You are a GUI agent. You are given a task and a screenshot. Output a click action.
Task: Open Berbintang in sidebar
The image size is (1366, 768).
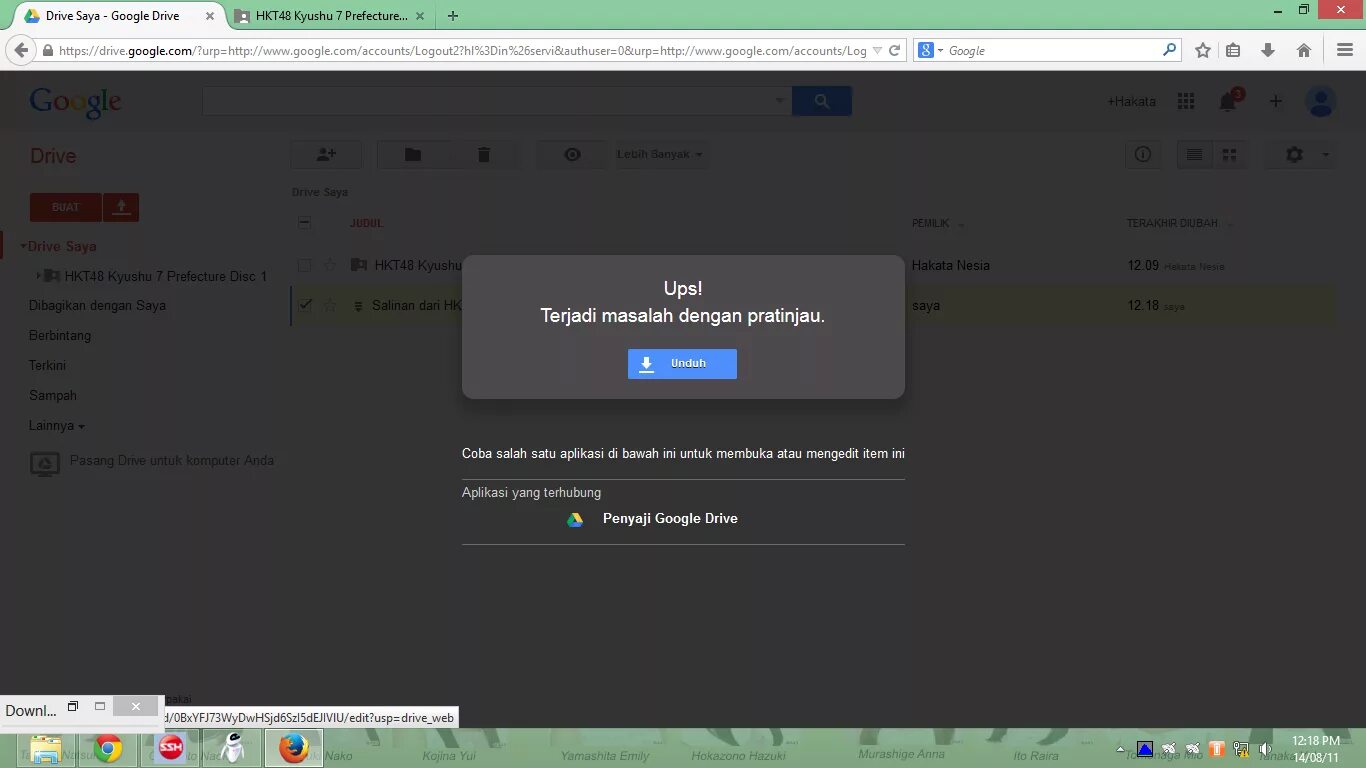coord(60,336)
